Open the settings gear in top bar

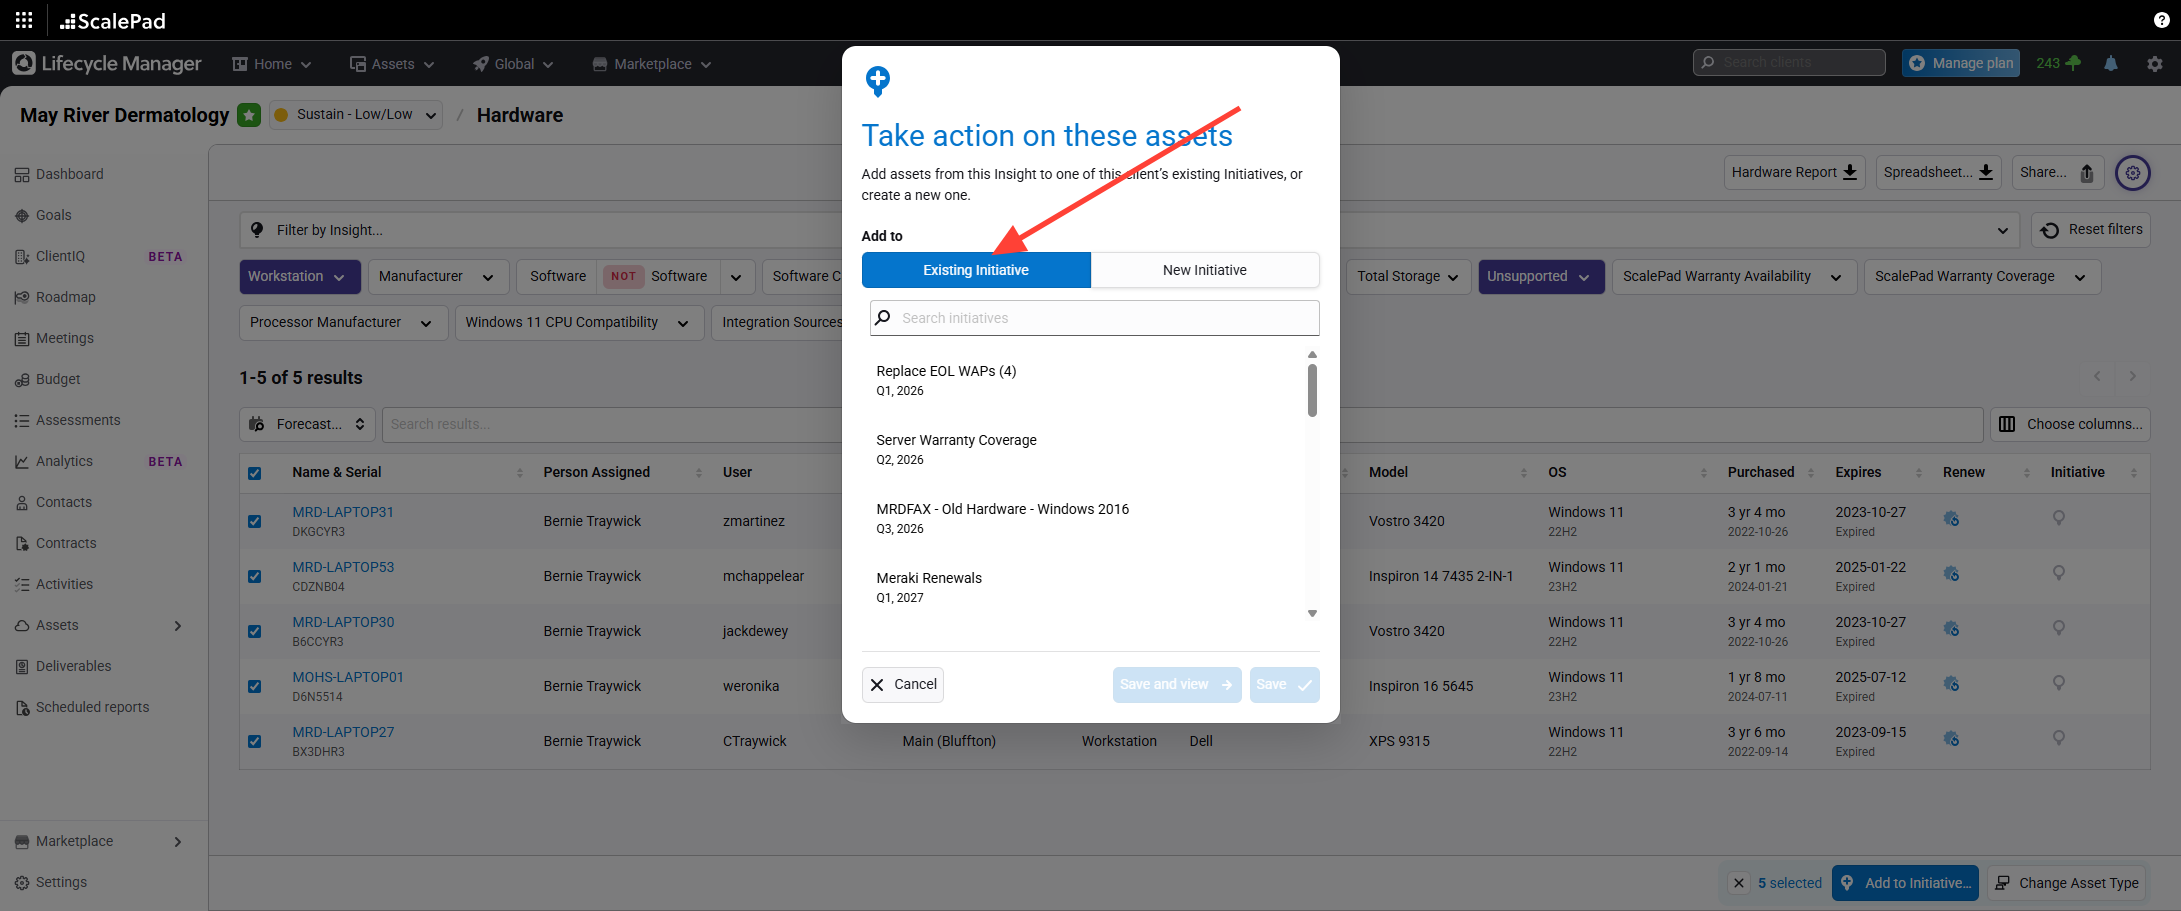tap(2154, 63)
